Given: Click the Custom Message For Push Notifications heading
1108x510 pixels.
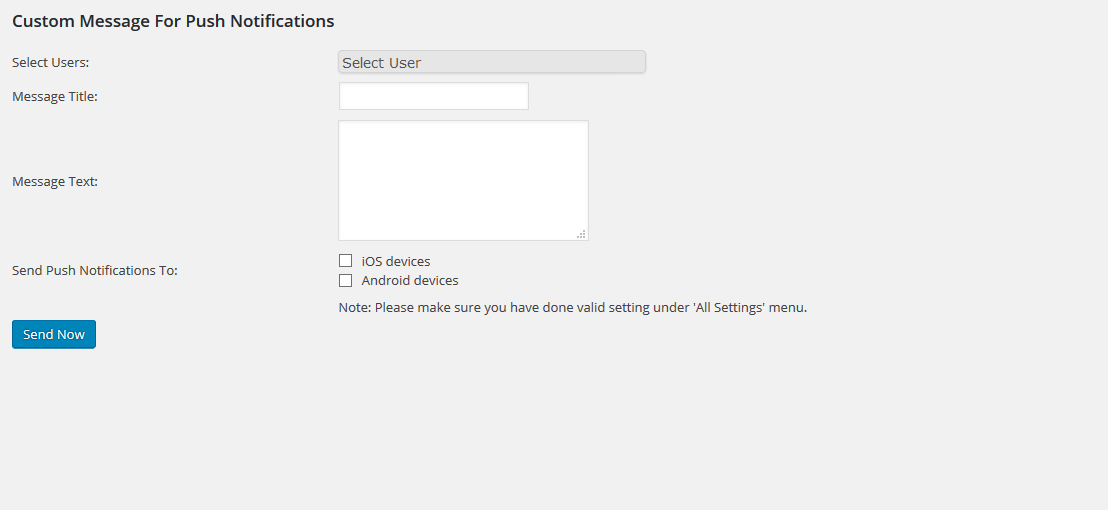Looking at the screenshot, I should click(x=173, y=21).
